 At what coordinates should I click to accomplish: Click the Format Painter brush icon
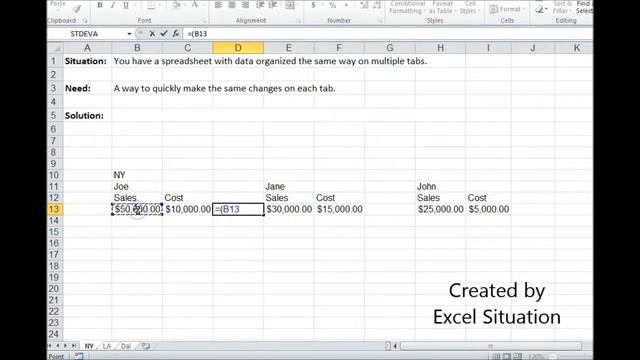(77, 9)
